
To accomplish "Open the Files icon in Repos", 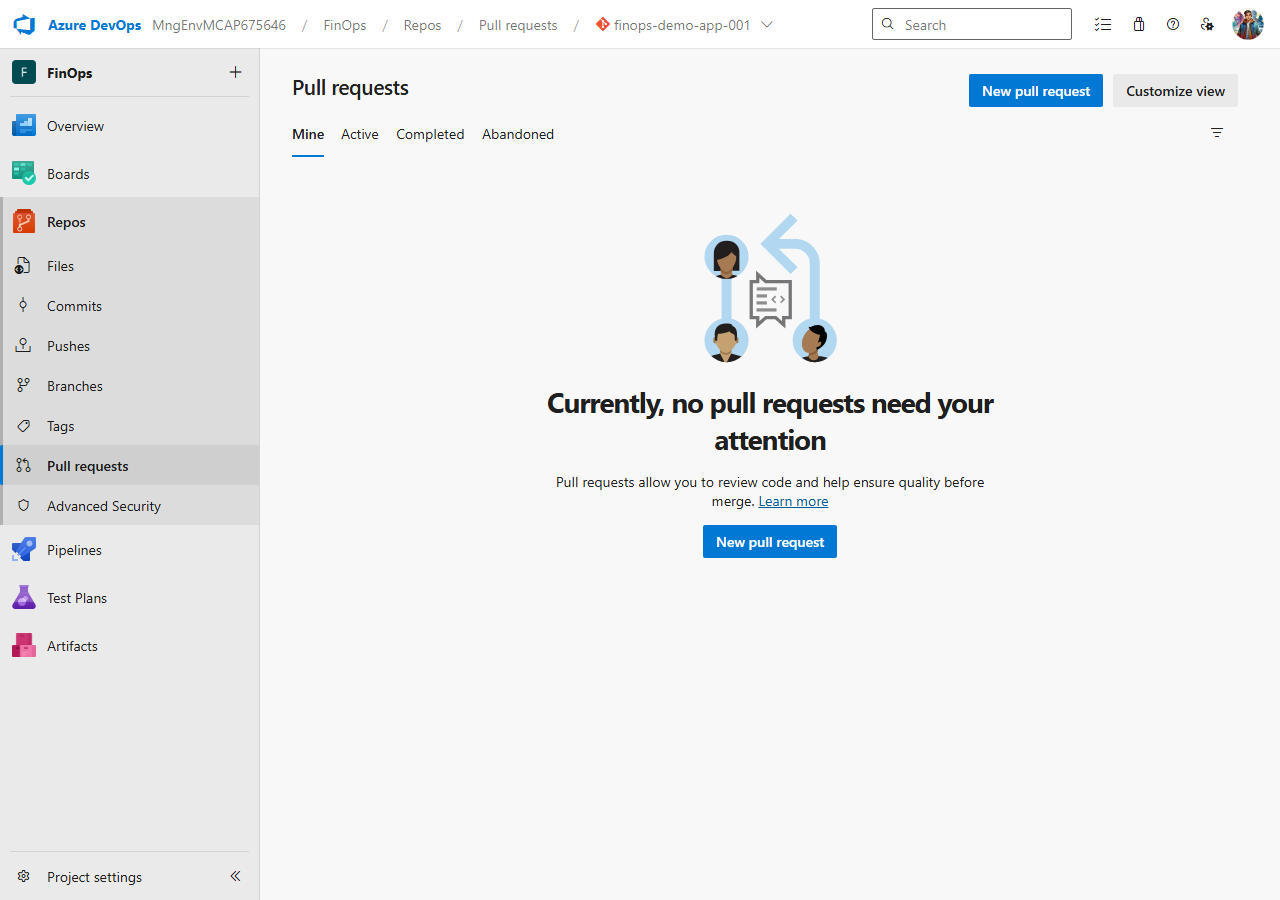I will 23,266.
